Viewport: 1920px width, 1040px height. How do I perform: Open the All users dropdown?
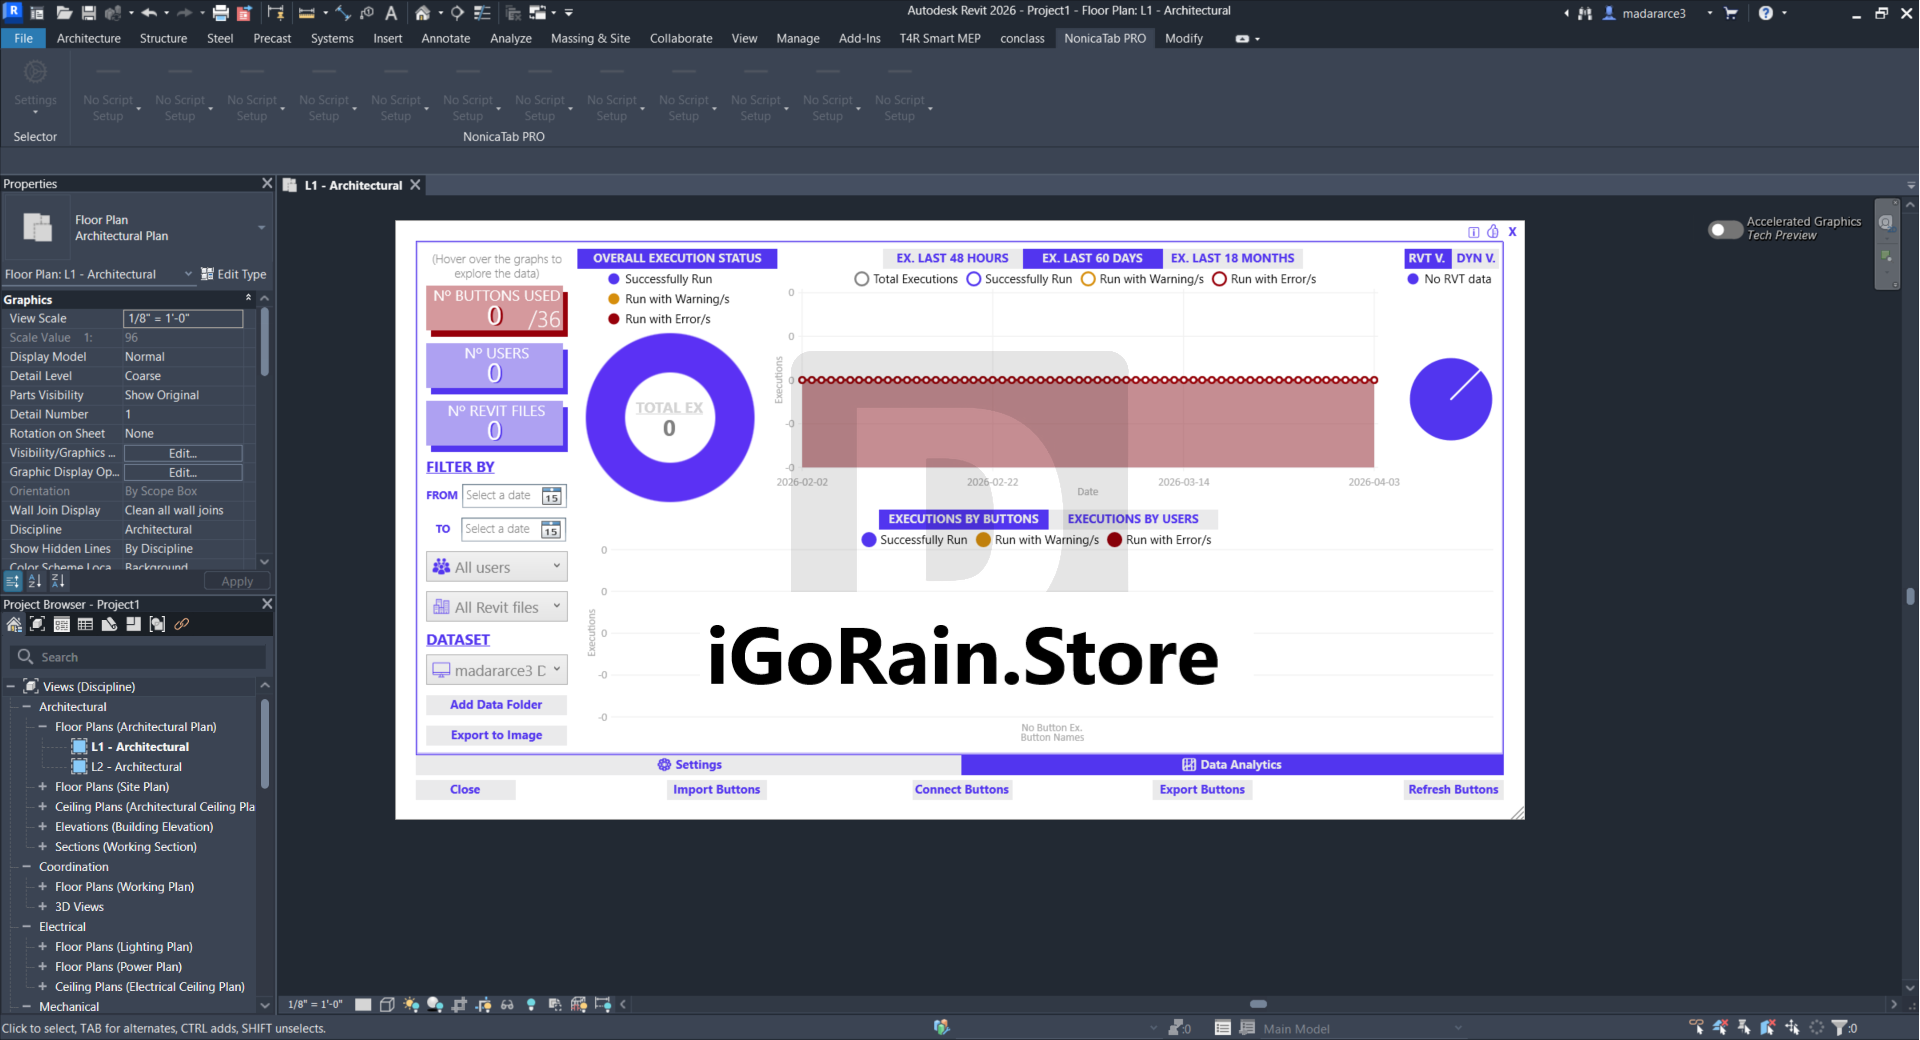coord(496,567)
